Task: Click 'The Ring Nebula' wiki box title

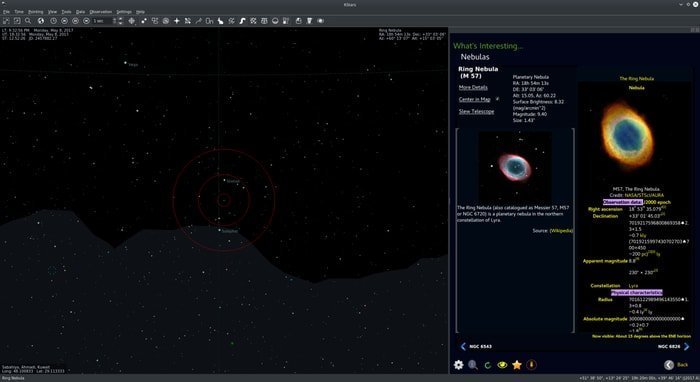Action: tap(636, 79)
